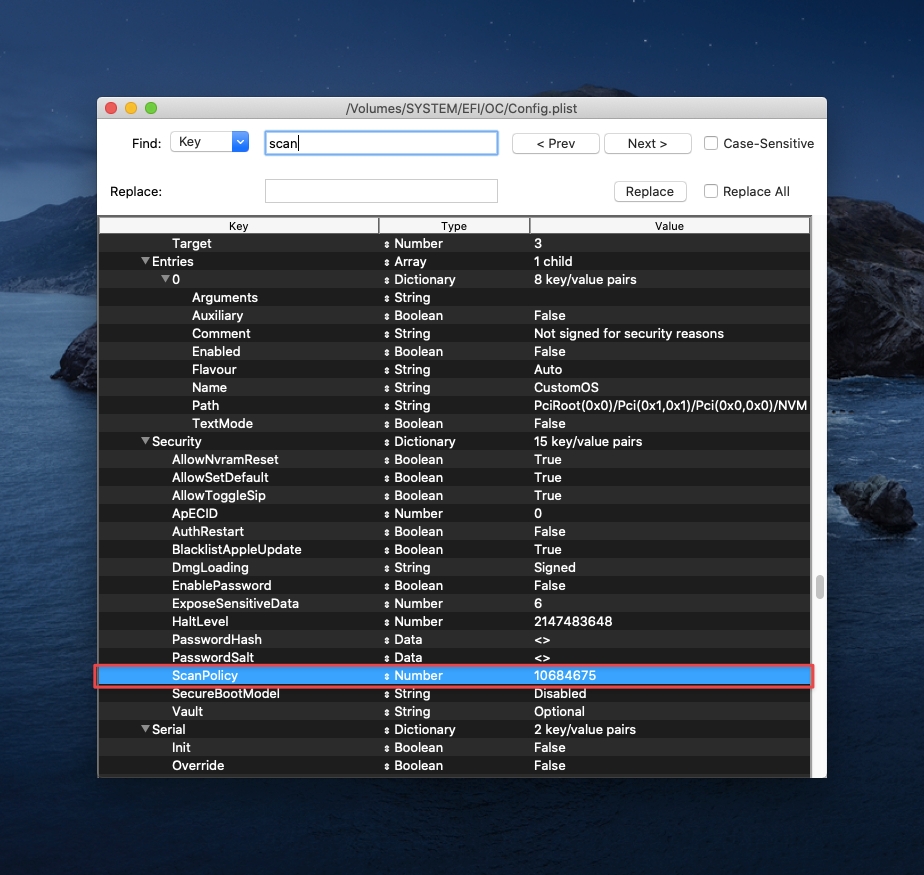The image size is (924, 875).
Task: Click the Key column header
Action: (x=238, y=226)
